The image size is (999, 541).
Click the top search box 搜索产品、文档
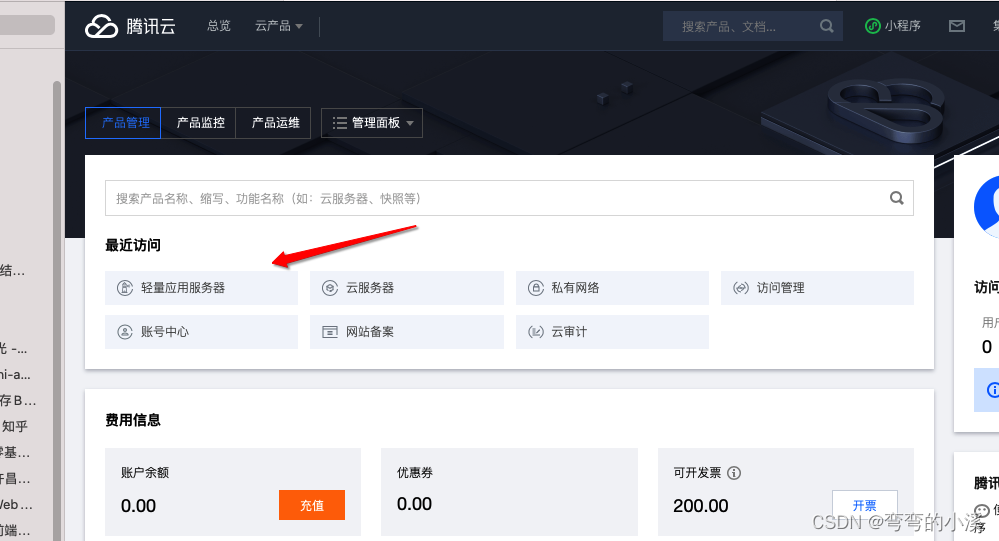click(x=752, y=26)
